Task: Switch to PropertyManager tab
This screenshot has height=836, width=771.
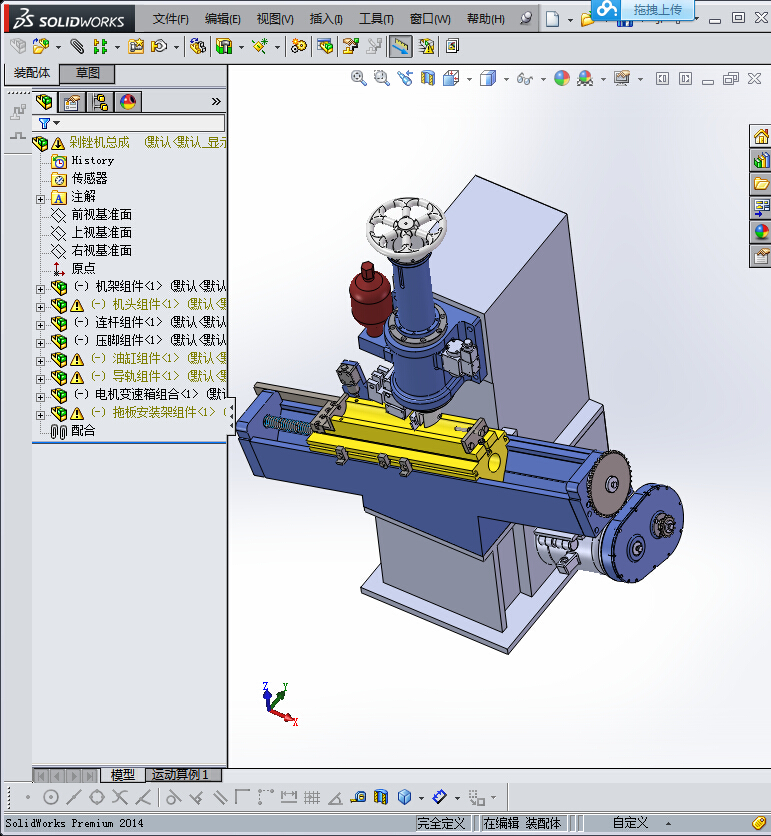Action: (x=71, y=101)
